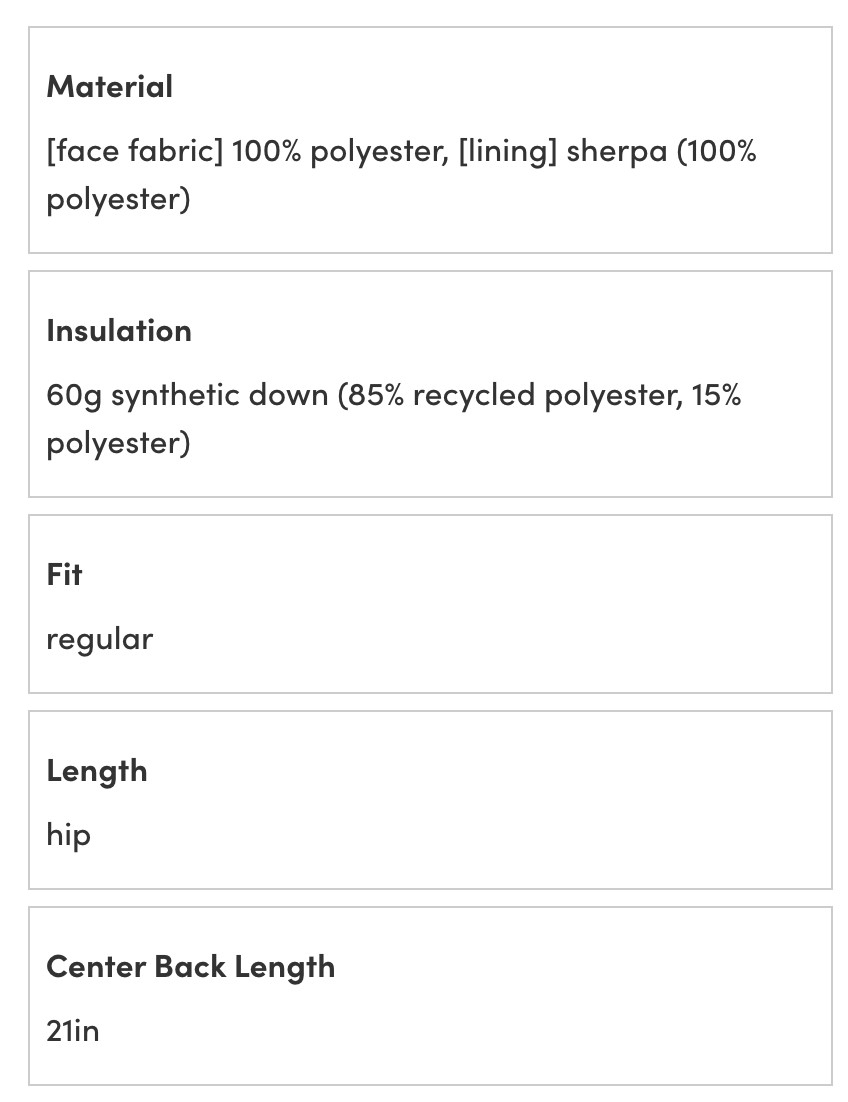Select the 'hip' length value
This screenshot has height=1102, width=848.
(x=68, y=836)
